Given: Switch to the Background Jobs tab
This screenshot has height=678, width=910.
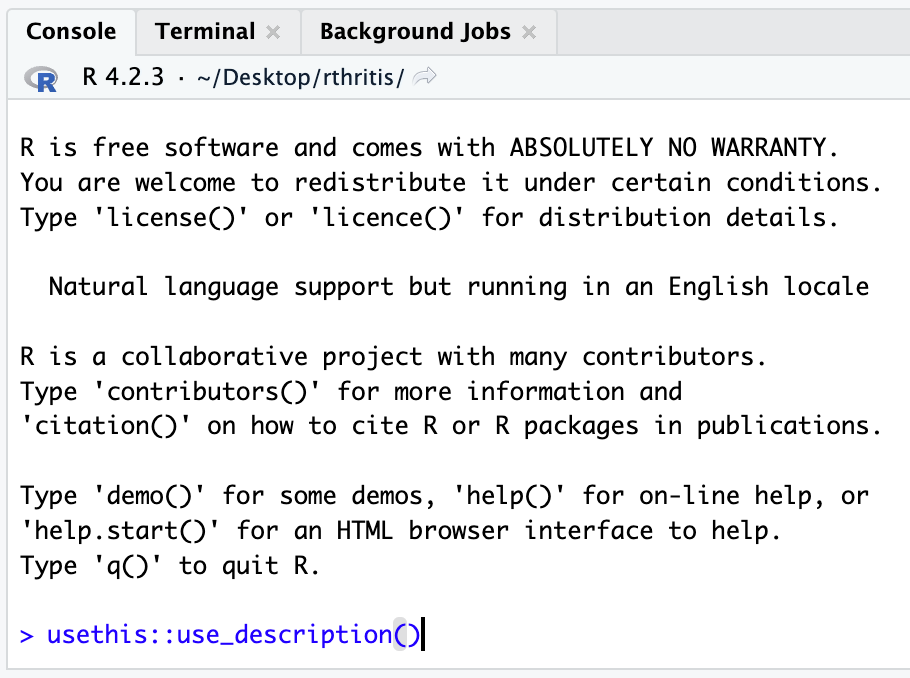Looking at the screenshot, I should point(415,31).
